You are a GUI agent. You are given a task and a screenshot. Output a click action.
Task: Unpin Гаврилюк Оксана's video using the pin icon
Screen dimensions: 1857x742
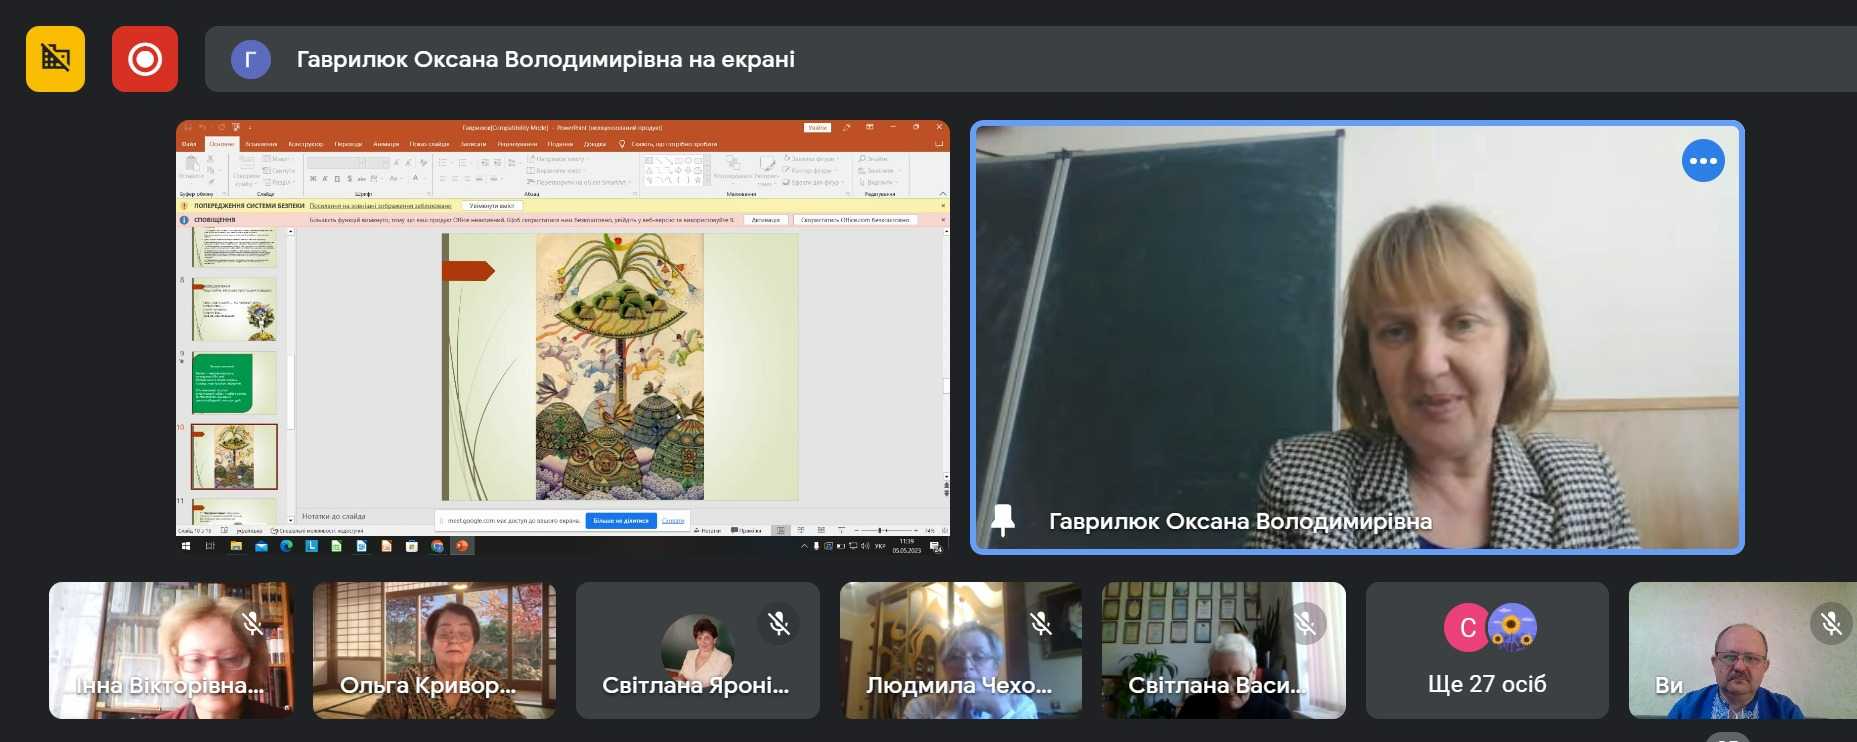1002,520
